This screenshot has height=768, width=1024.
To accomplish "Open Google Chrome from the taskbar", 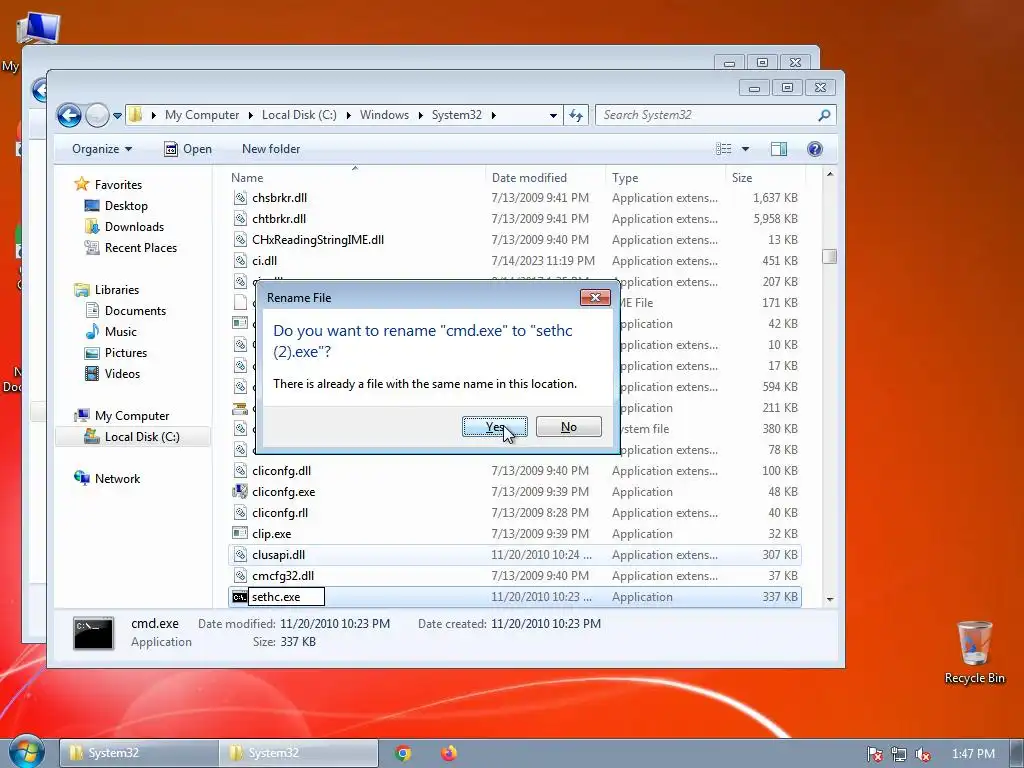I will (403, 754).
